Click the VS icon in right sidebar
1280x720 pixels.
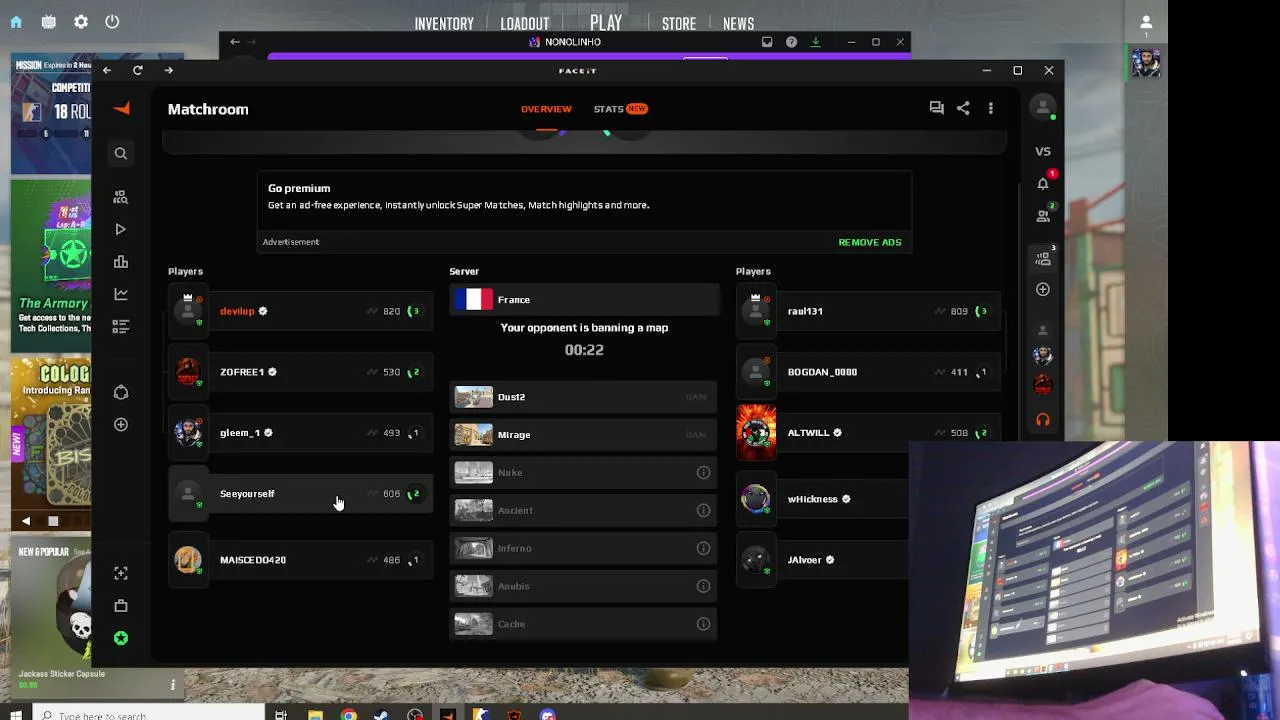pos(1043,151)
